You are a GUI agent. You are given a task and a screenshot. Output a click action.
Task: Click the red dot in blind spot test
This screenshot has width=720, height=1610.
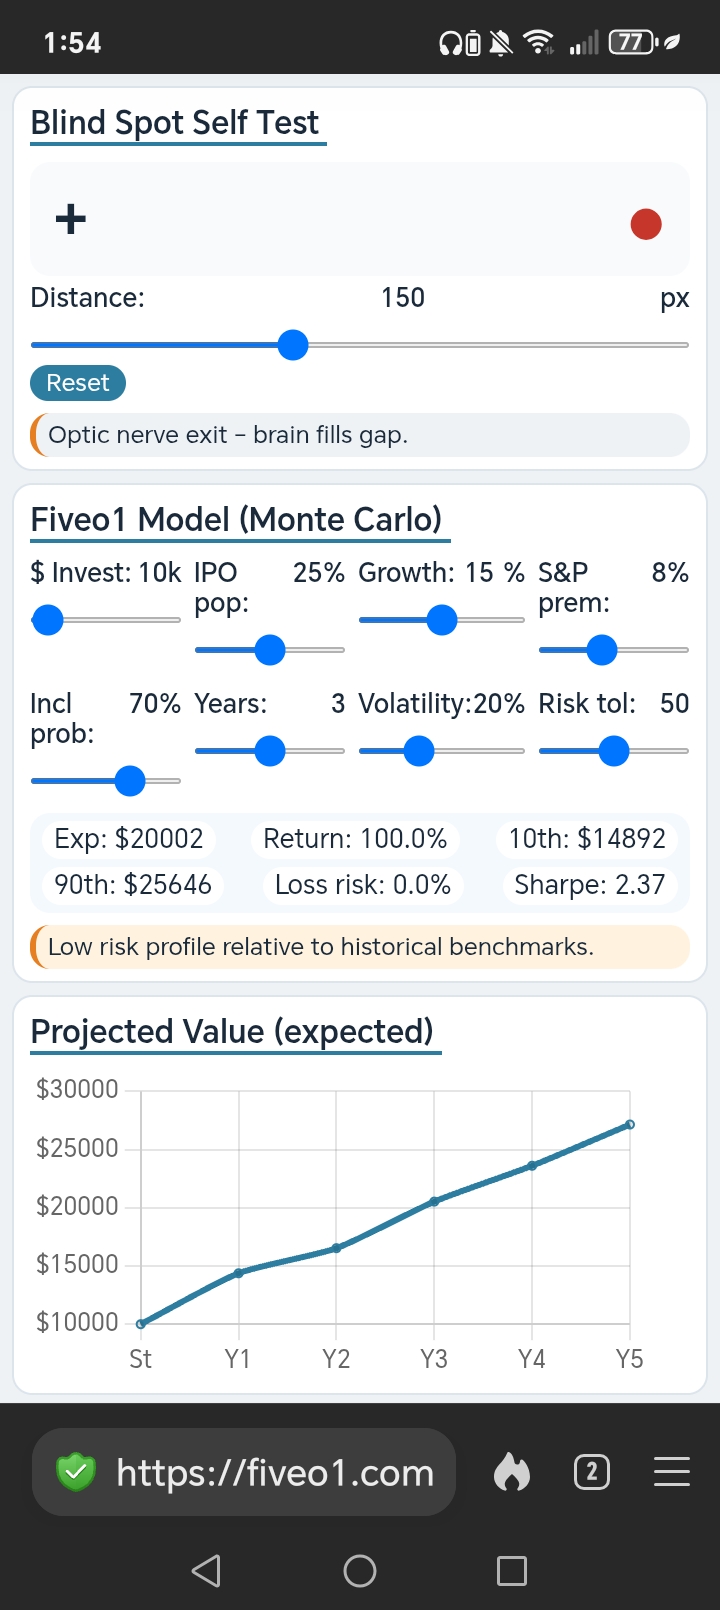point(646,224)
